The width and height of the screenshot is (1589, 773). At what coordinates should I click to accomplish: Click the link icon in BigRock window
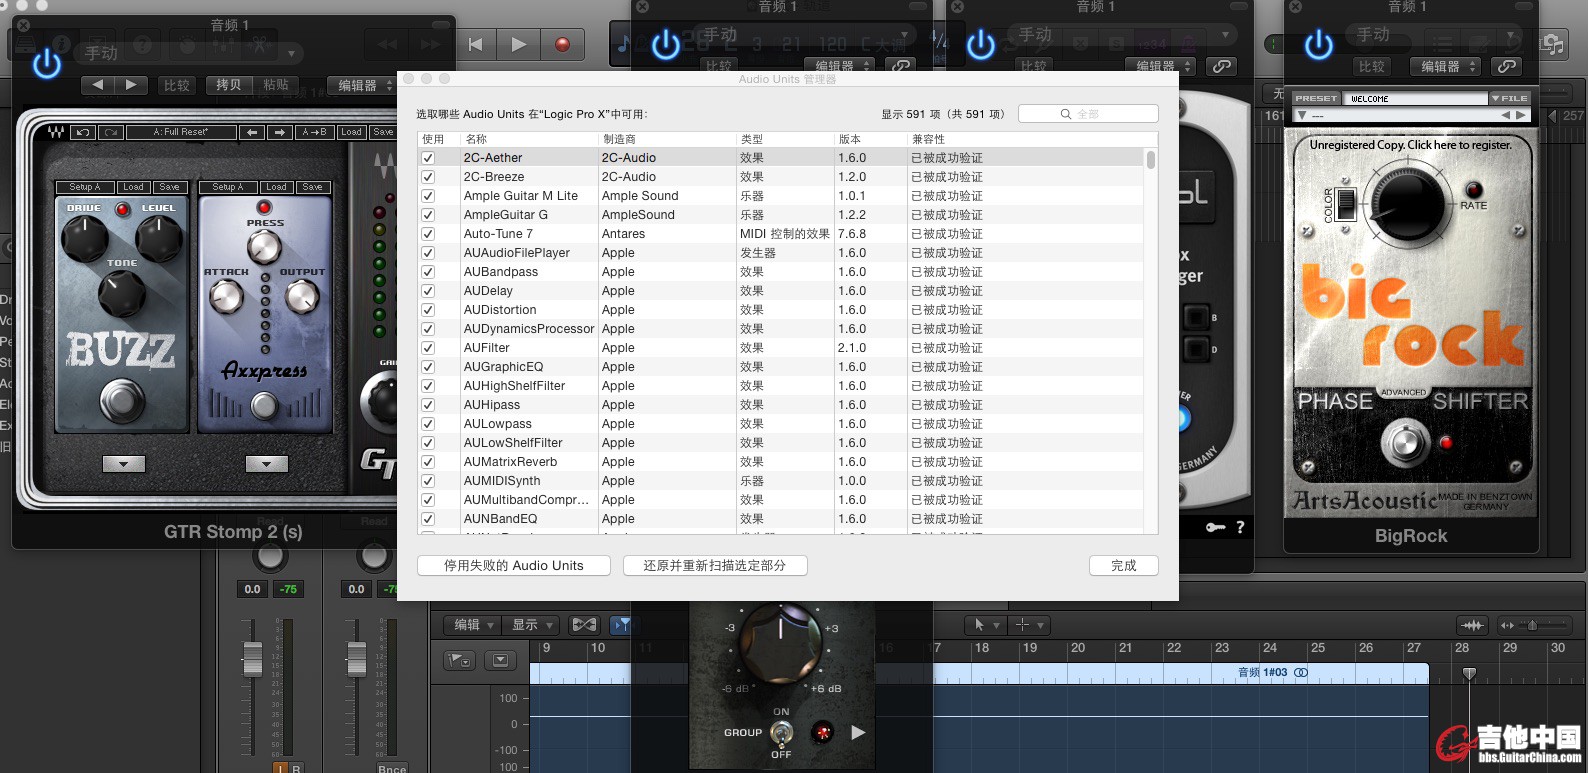pyautogui.click(x=1507, y=67)
